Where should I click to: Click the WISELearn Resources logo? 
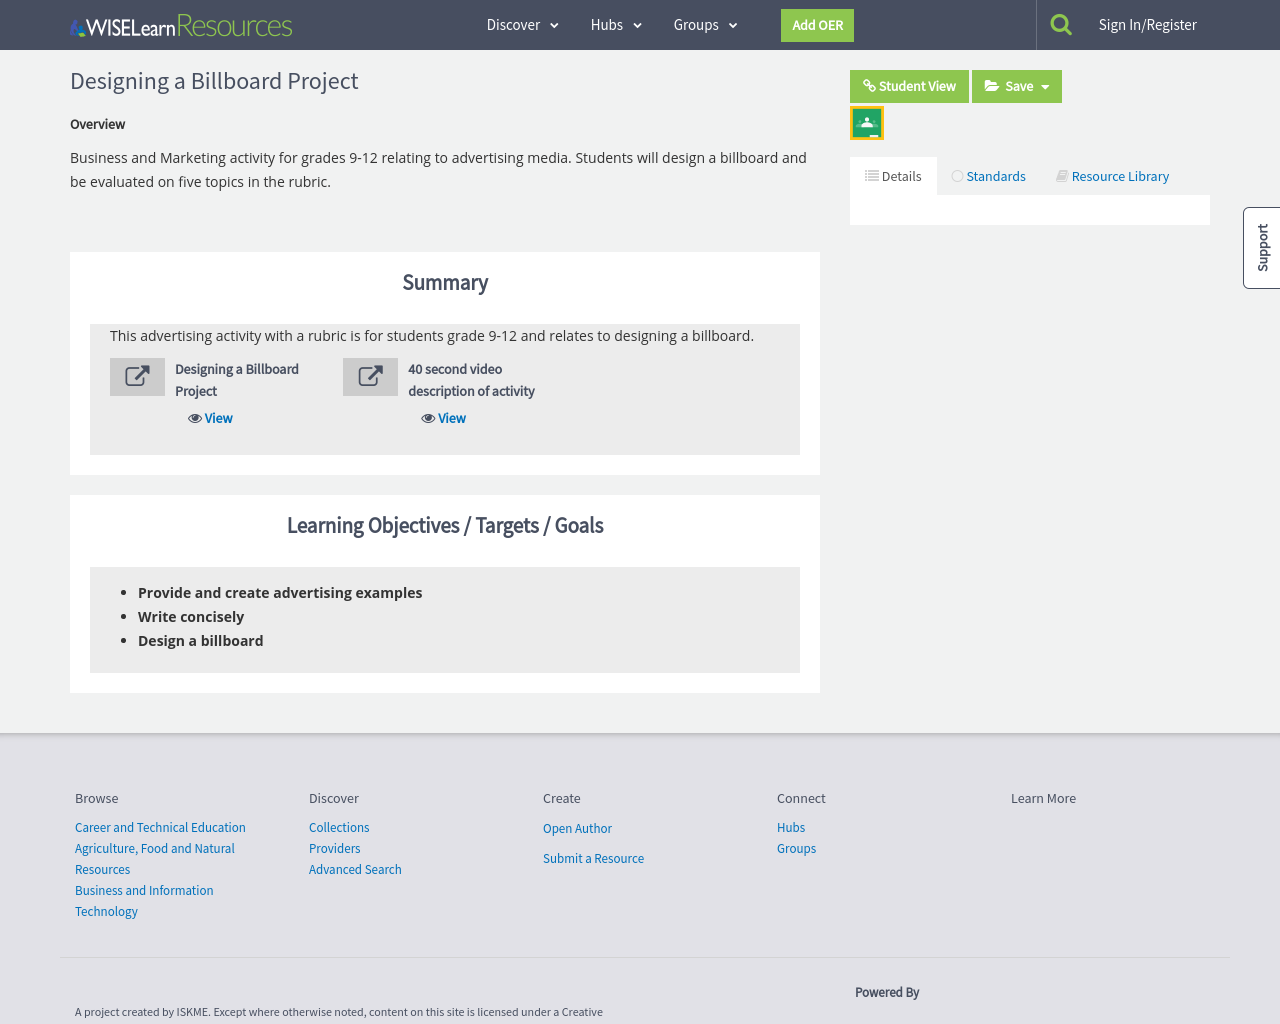click(181, 26)
